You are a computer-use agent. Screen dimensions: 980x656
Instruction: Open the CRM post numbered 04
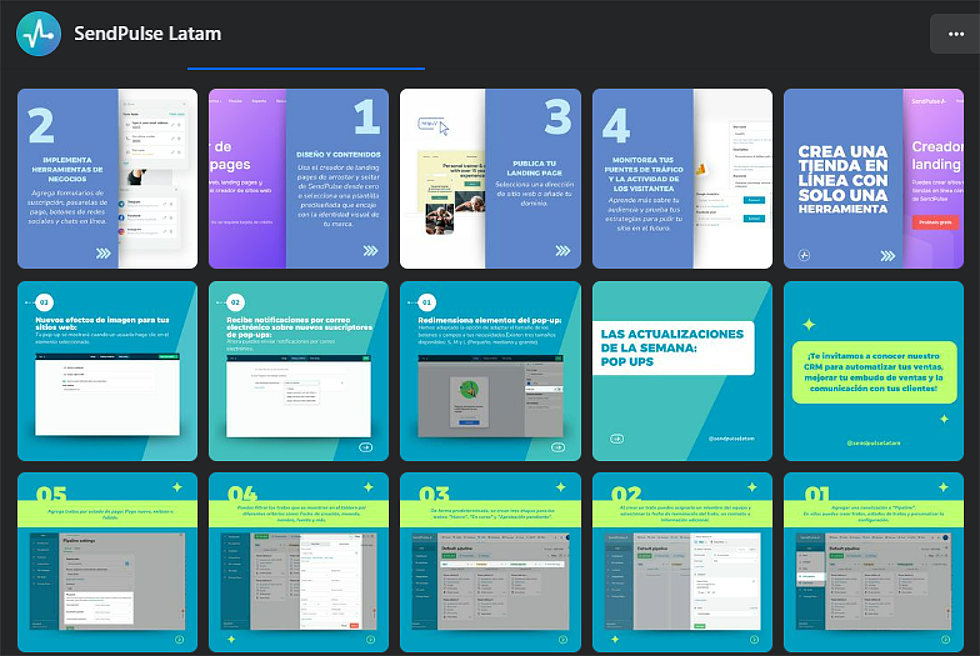pos(299,562)
